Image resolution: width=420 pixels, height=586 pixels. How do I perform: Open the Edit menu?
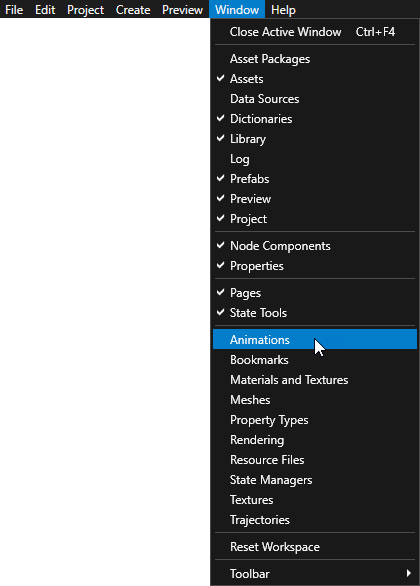(x=45, y=9)
